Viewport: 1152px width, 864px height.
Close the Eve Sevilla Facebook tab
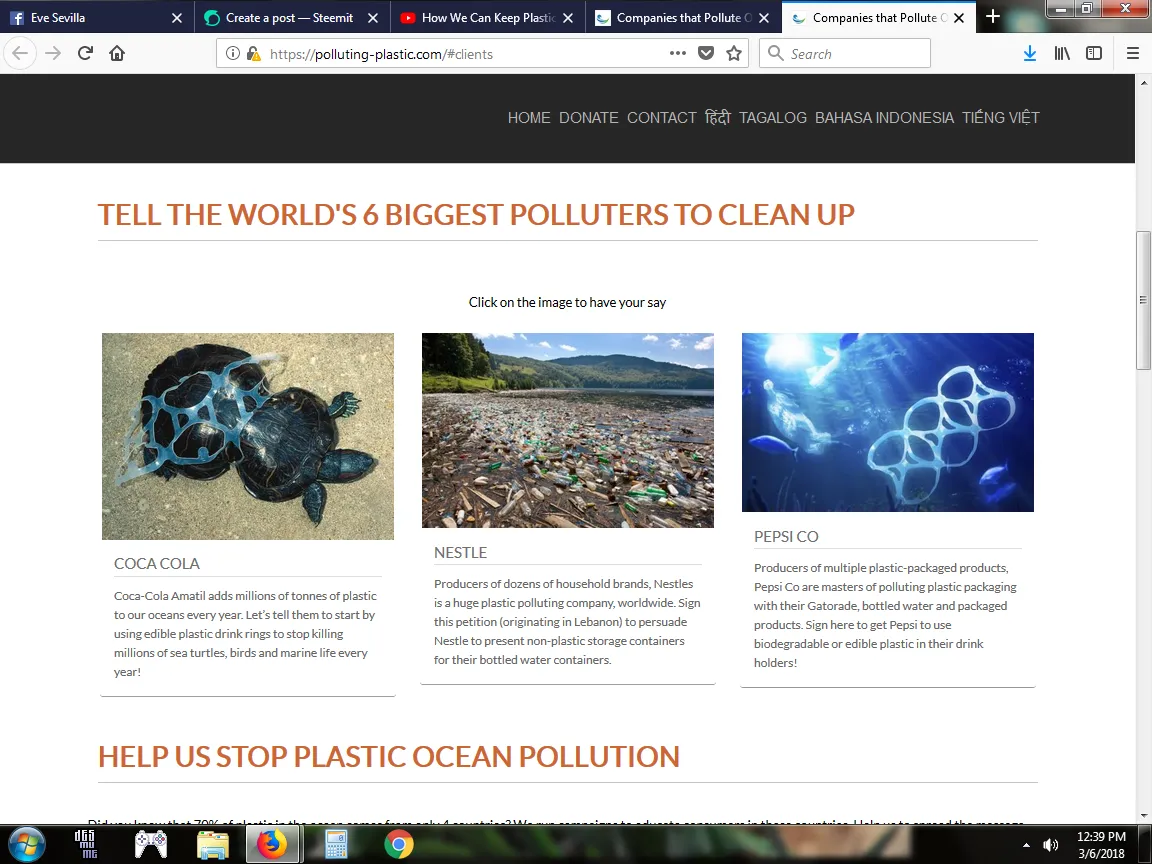coord(176,18)
